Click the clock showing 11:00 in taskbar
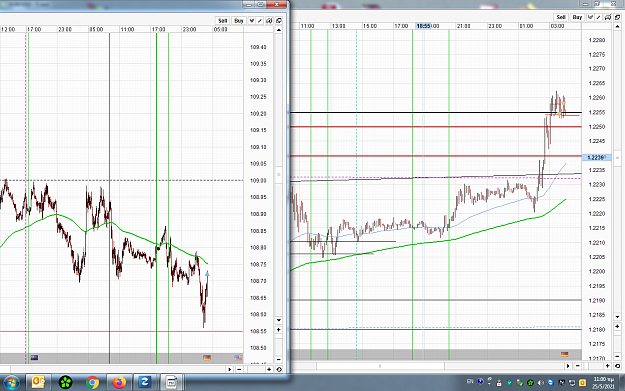The width and height of the screenshot is (625, 391). [x=603, y=383]
